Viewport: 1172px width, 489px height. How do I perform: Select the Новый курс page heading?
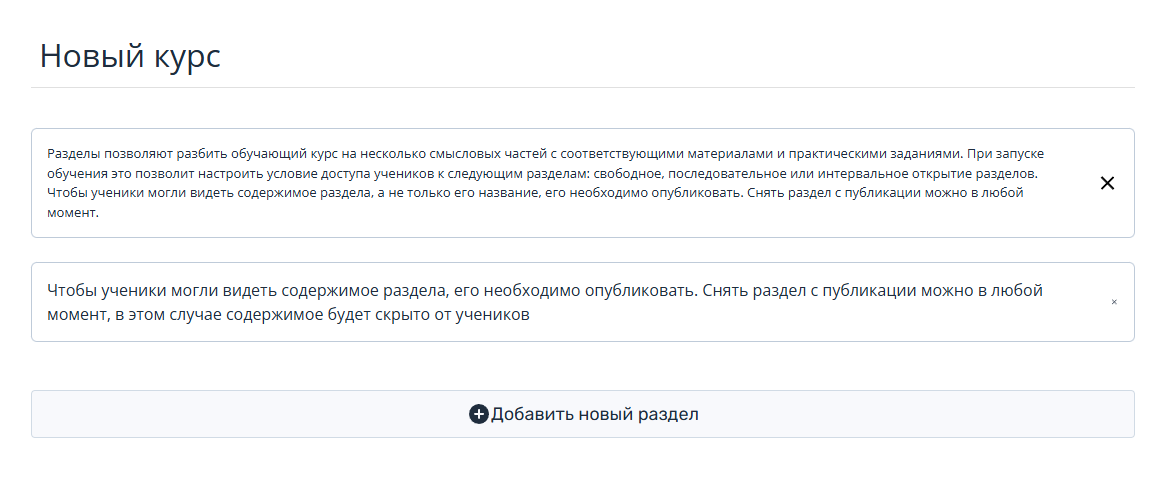tap(130, 56)
